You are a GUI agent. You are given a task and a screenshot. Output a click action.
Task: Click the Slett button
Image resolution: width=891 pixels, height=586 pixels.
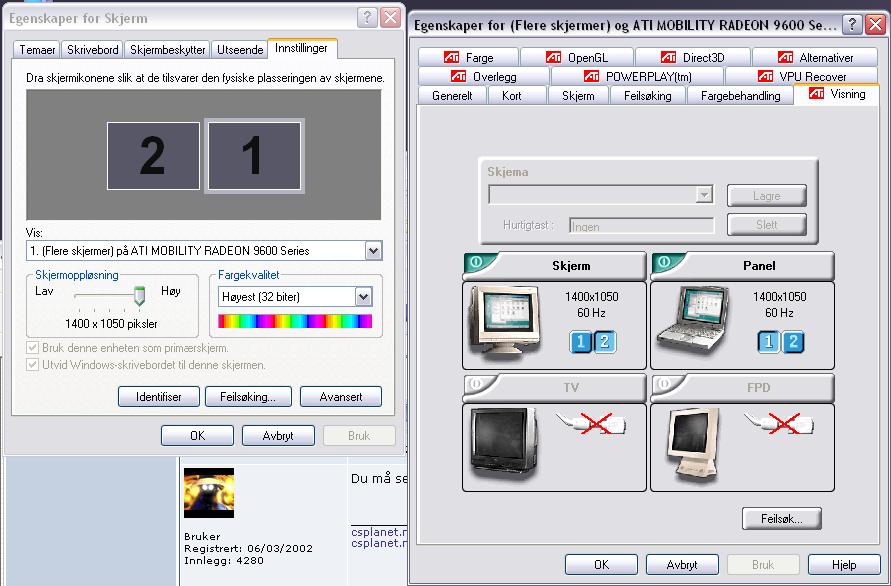click(x=767, y=225)
